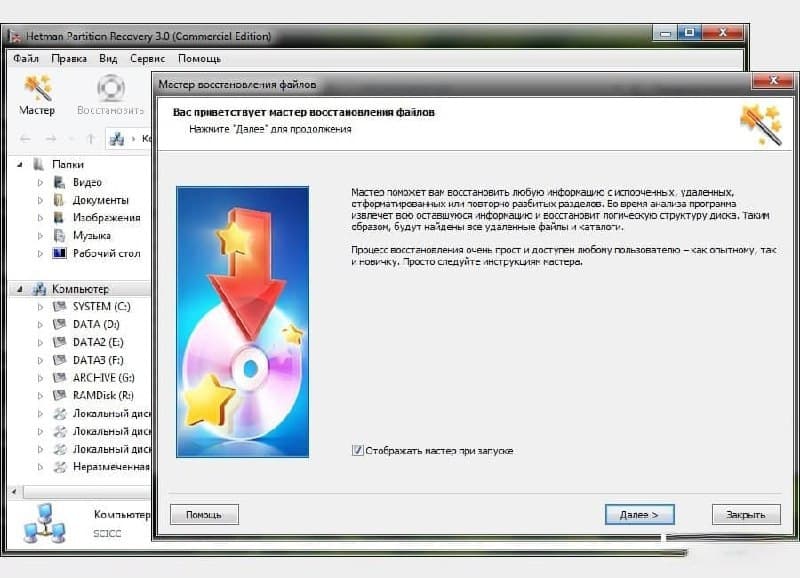Click the magic wand icon in wizard header
The width and height of the screenshot is (800, 578).
(x=761, y=124)
